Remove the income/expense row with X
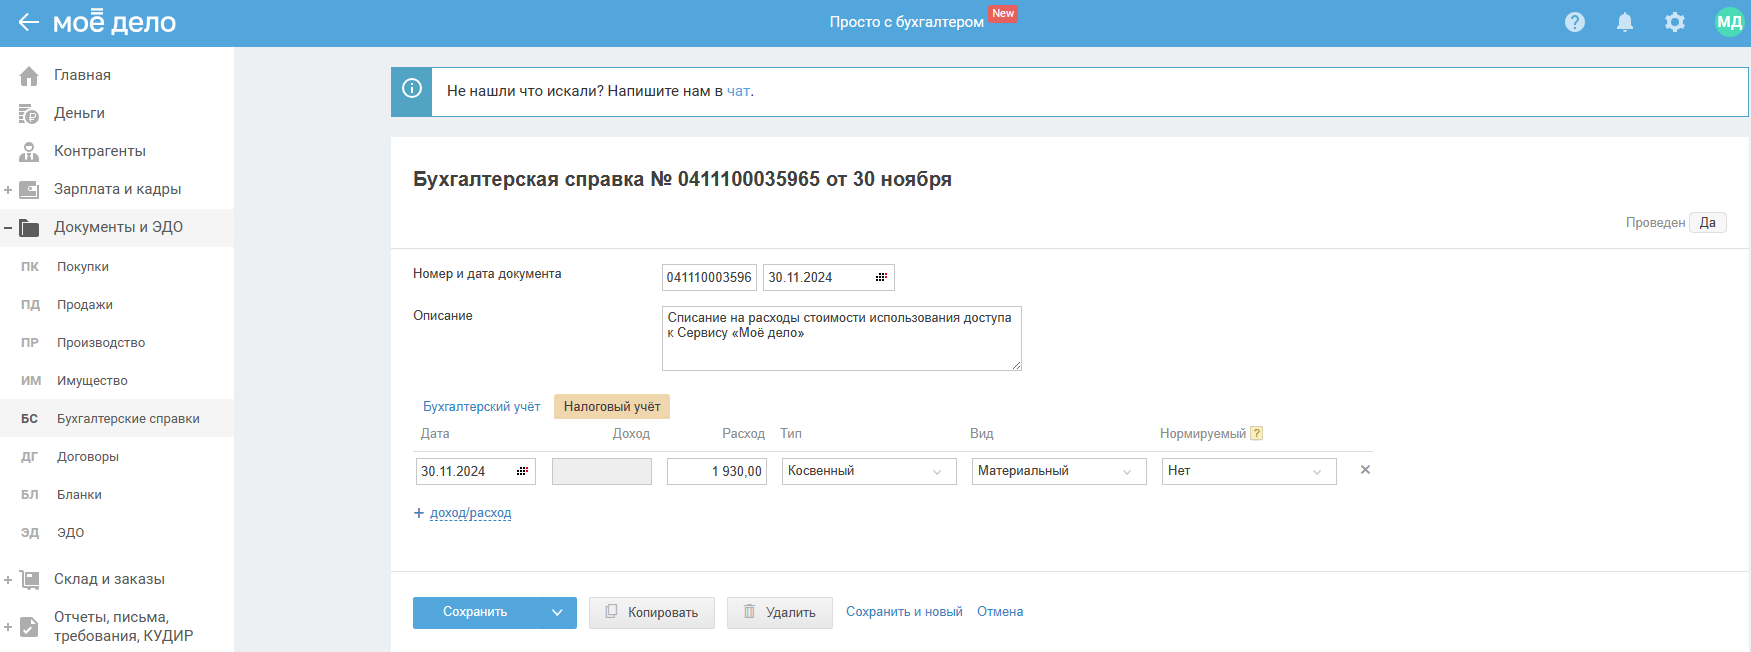This screenshot has height=652, width=1751. point(1365,470)
